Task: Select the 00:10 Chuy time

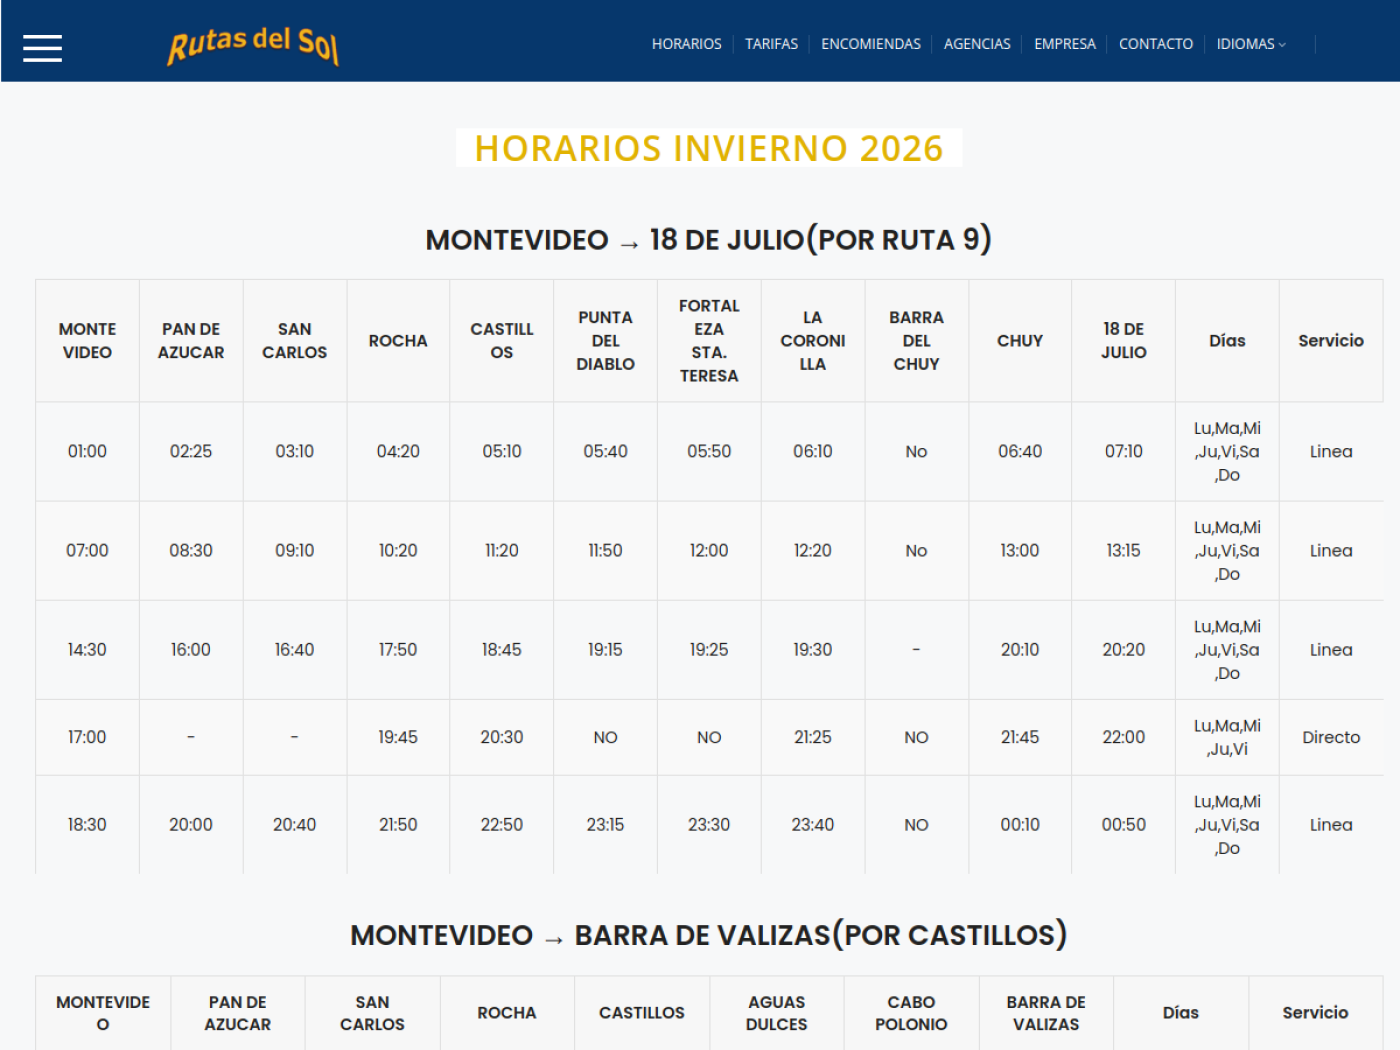Action: tap(1020, 825)
